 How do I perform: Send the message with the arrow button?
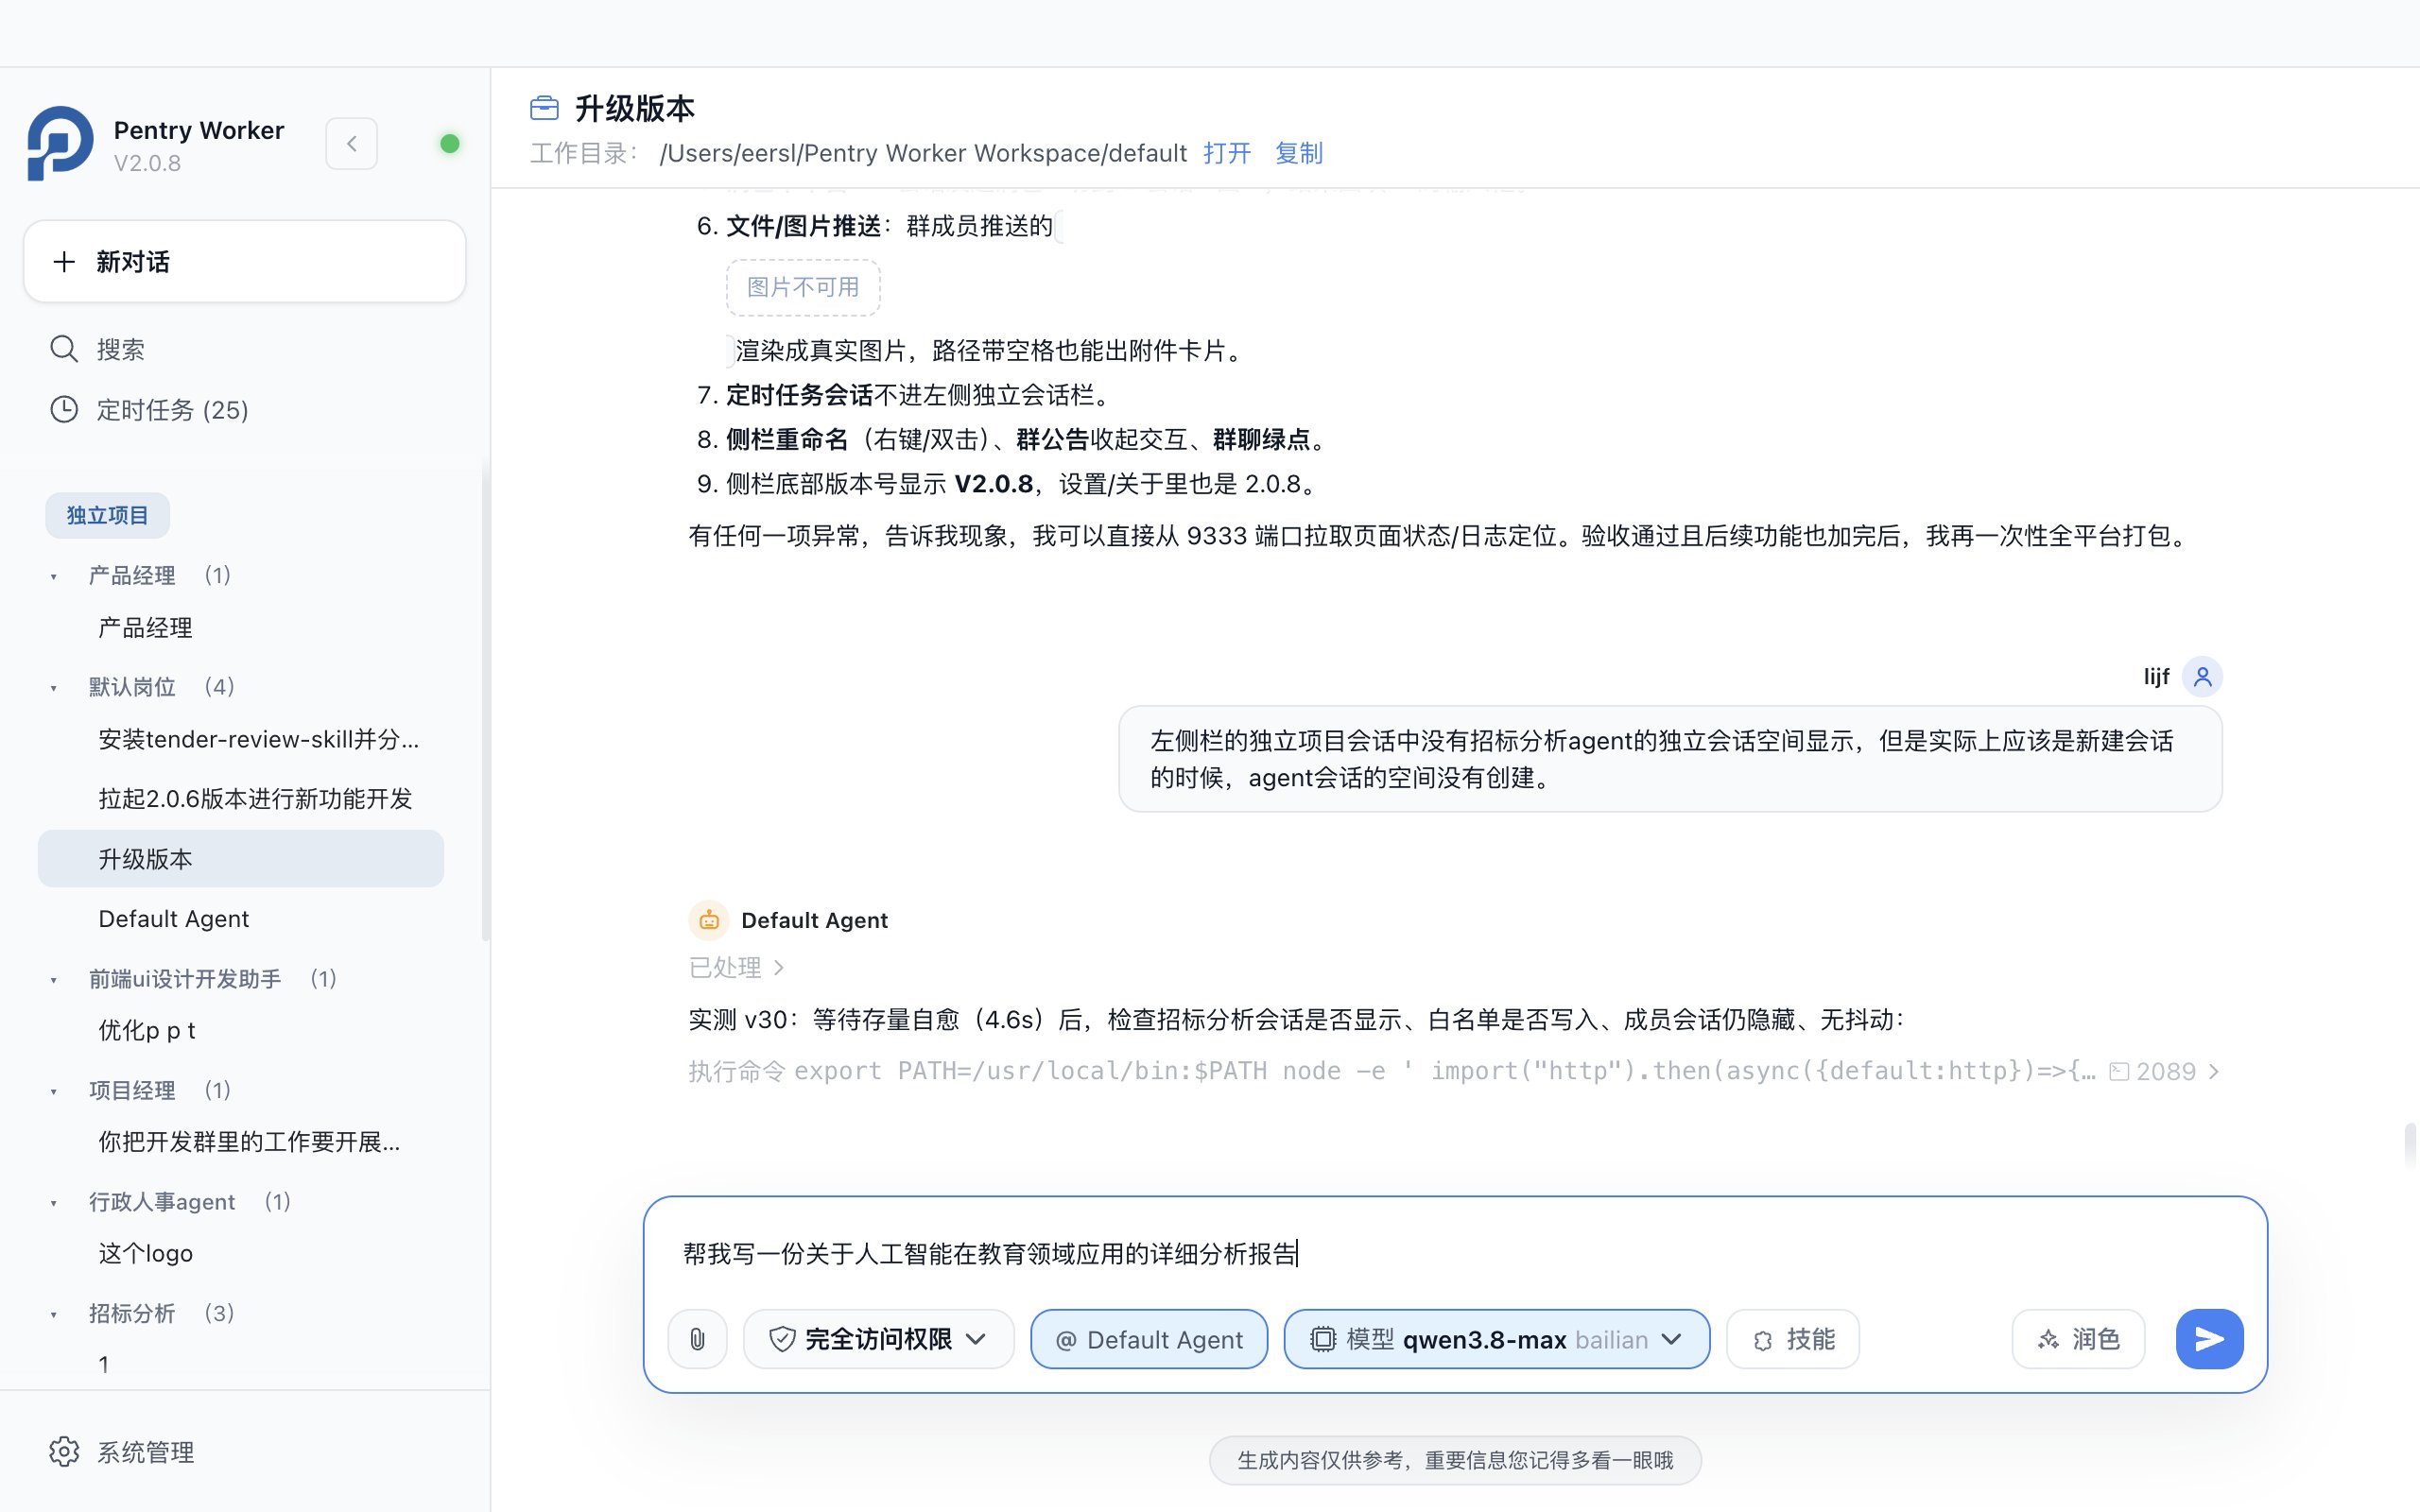[x=2209, y=1339]
